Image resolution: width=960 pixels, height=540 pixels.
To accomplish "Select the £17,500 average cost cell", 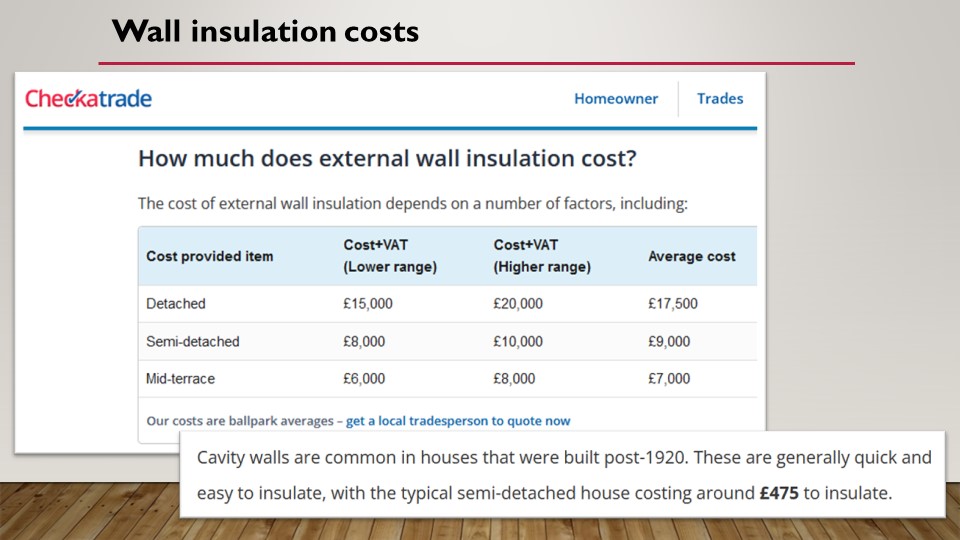I will 673,304.
